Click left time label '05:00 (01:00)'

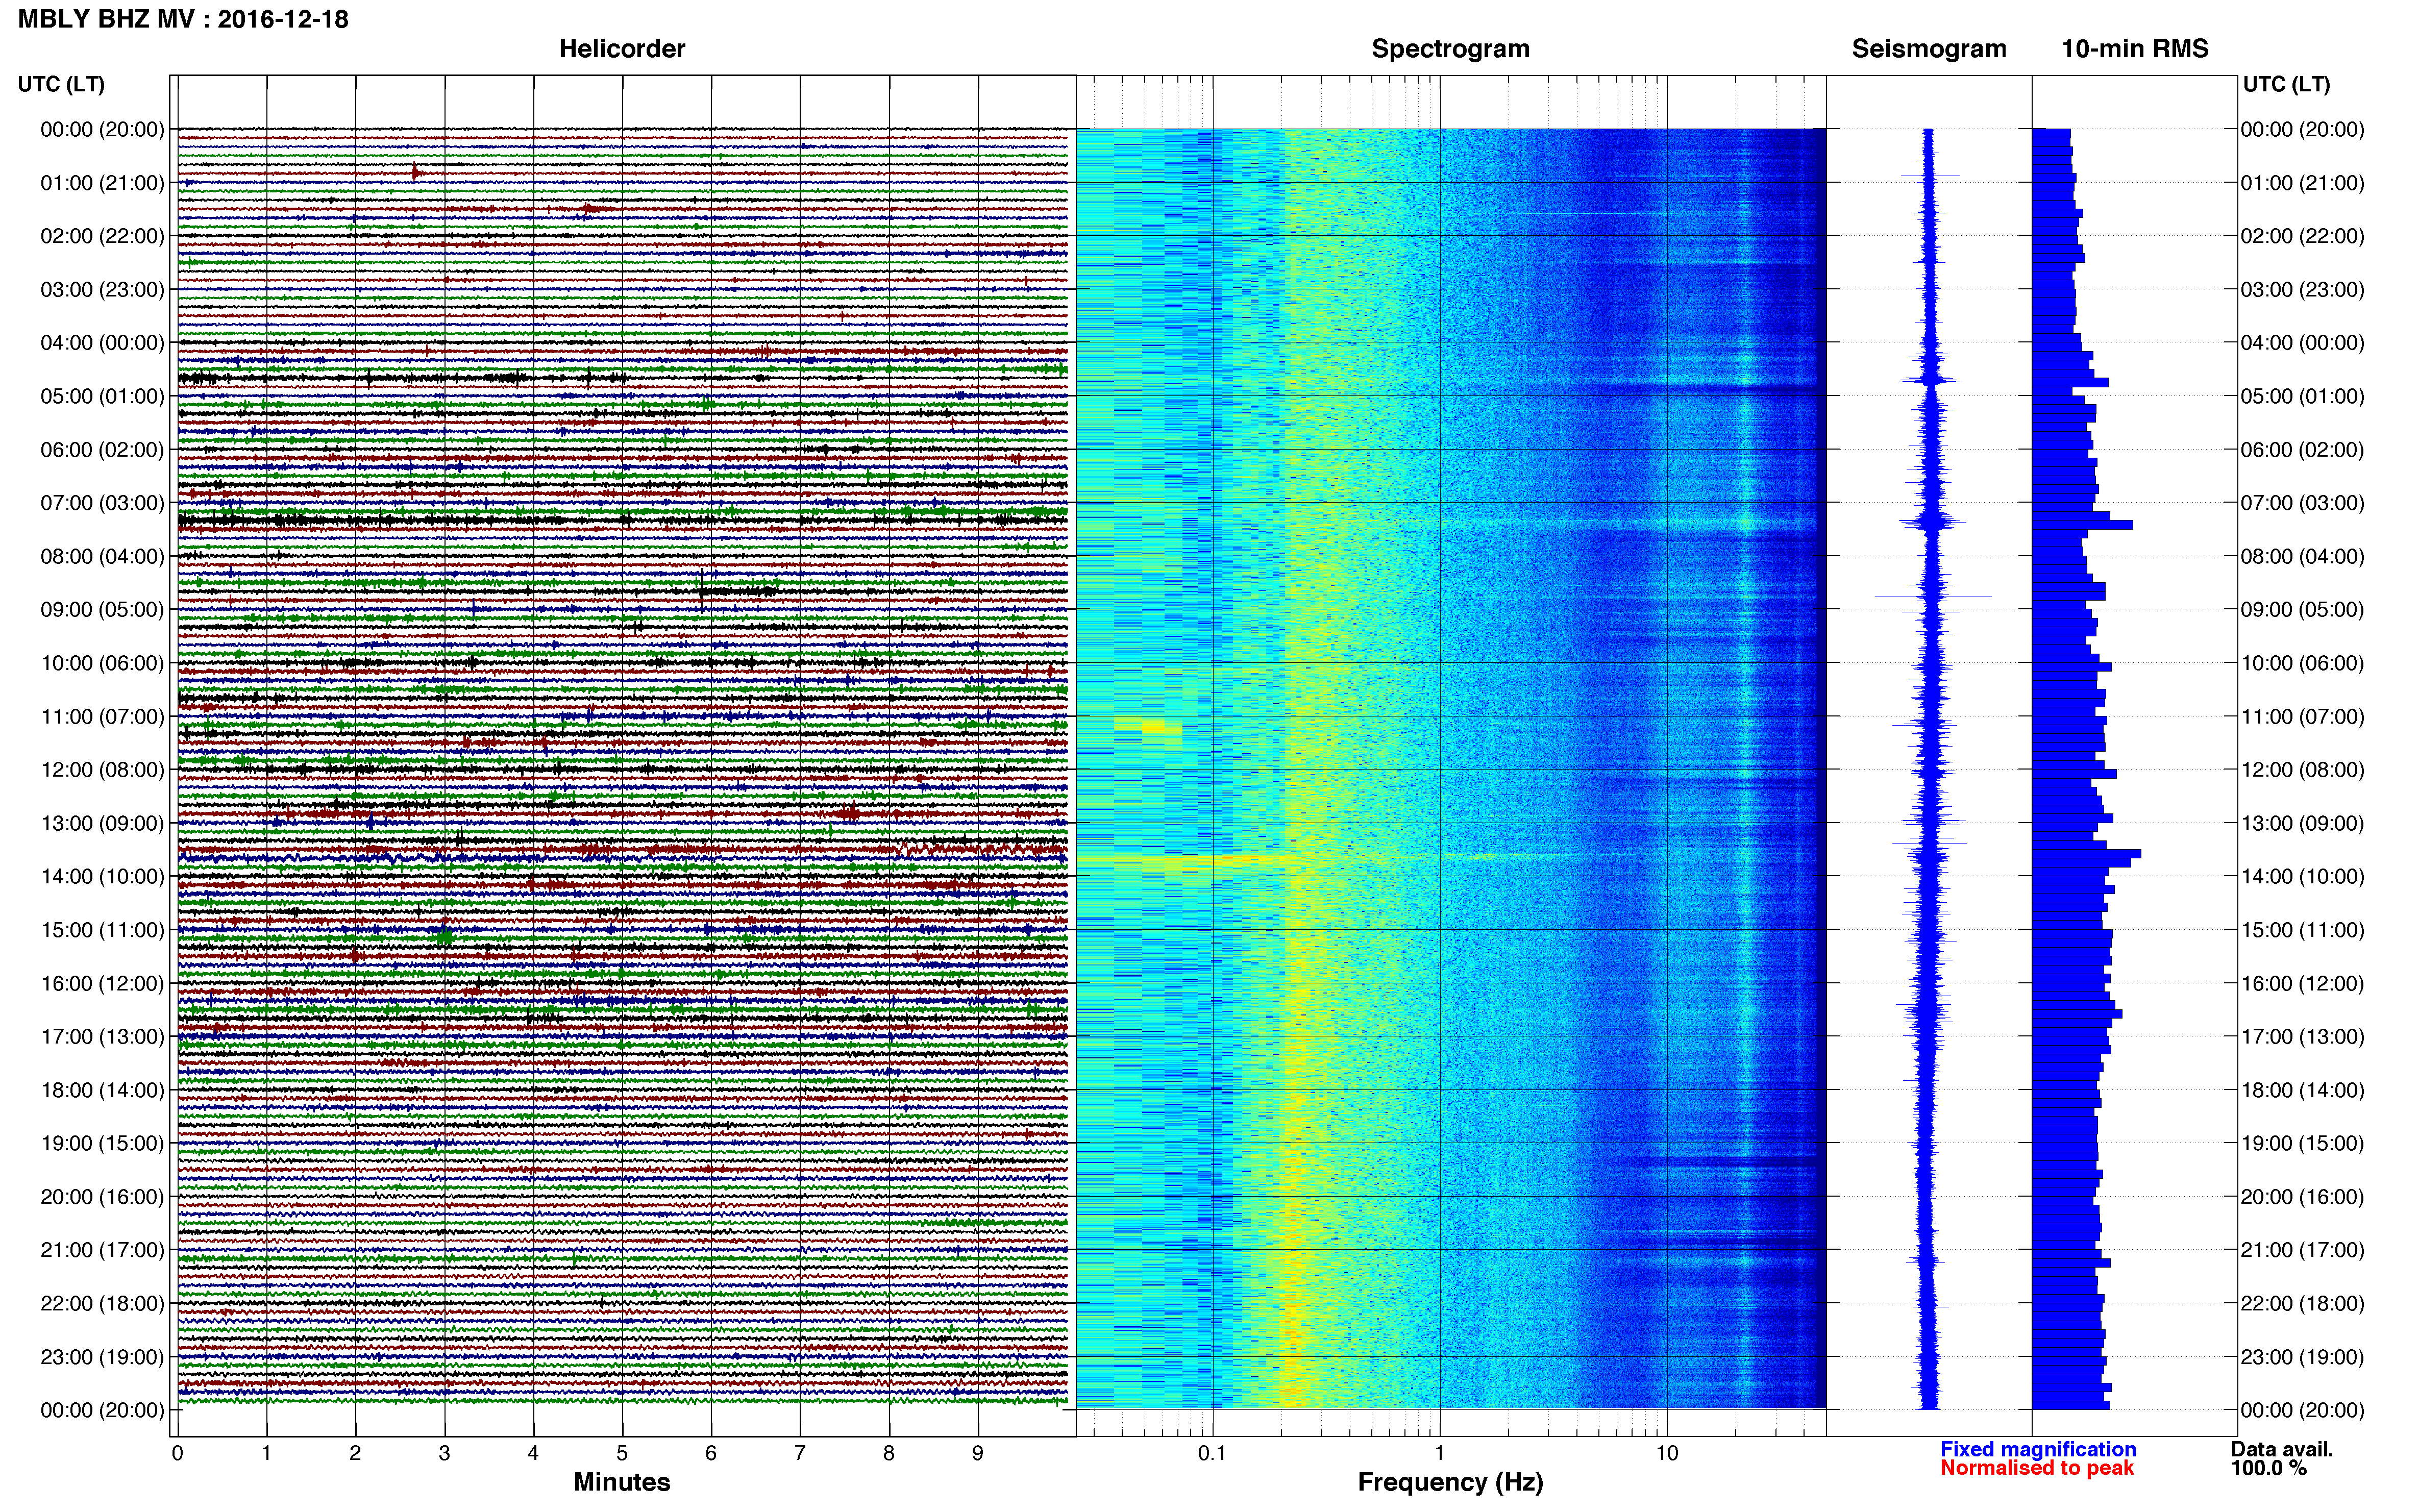[x=102, y=396]
